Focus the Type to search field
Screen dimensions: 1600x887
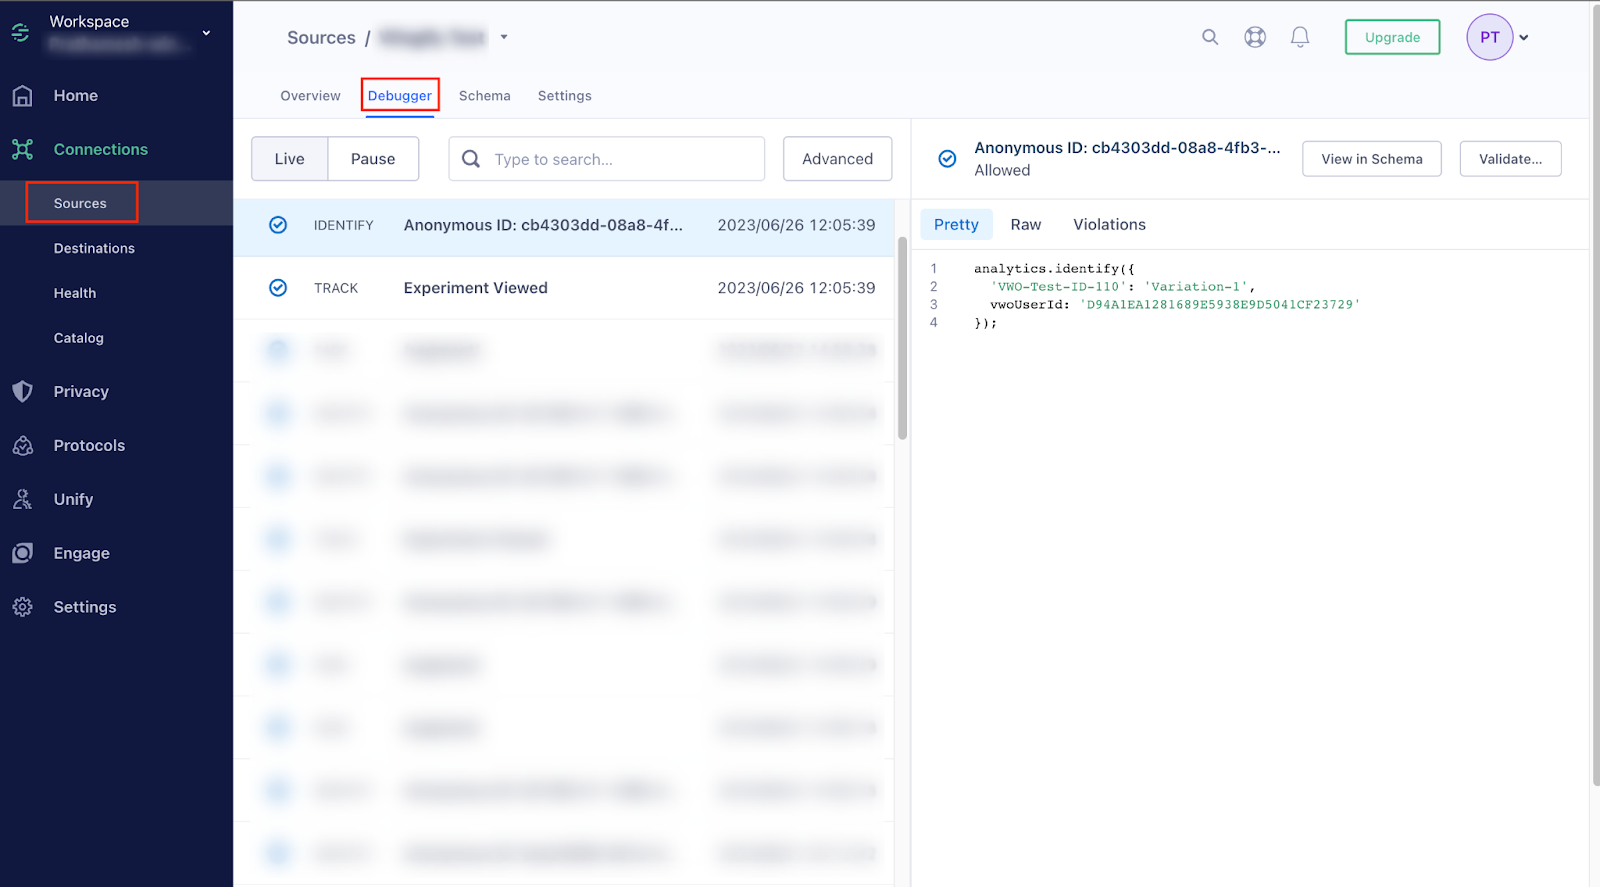pos(607,159)
